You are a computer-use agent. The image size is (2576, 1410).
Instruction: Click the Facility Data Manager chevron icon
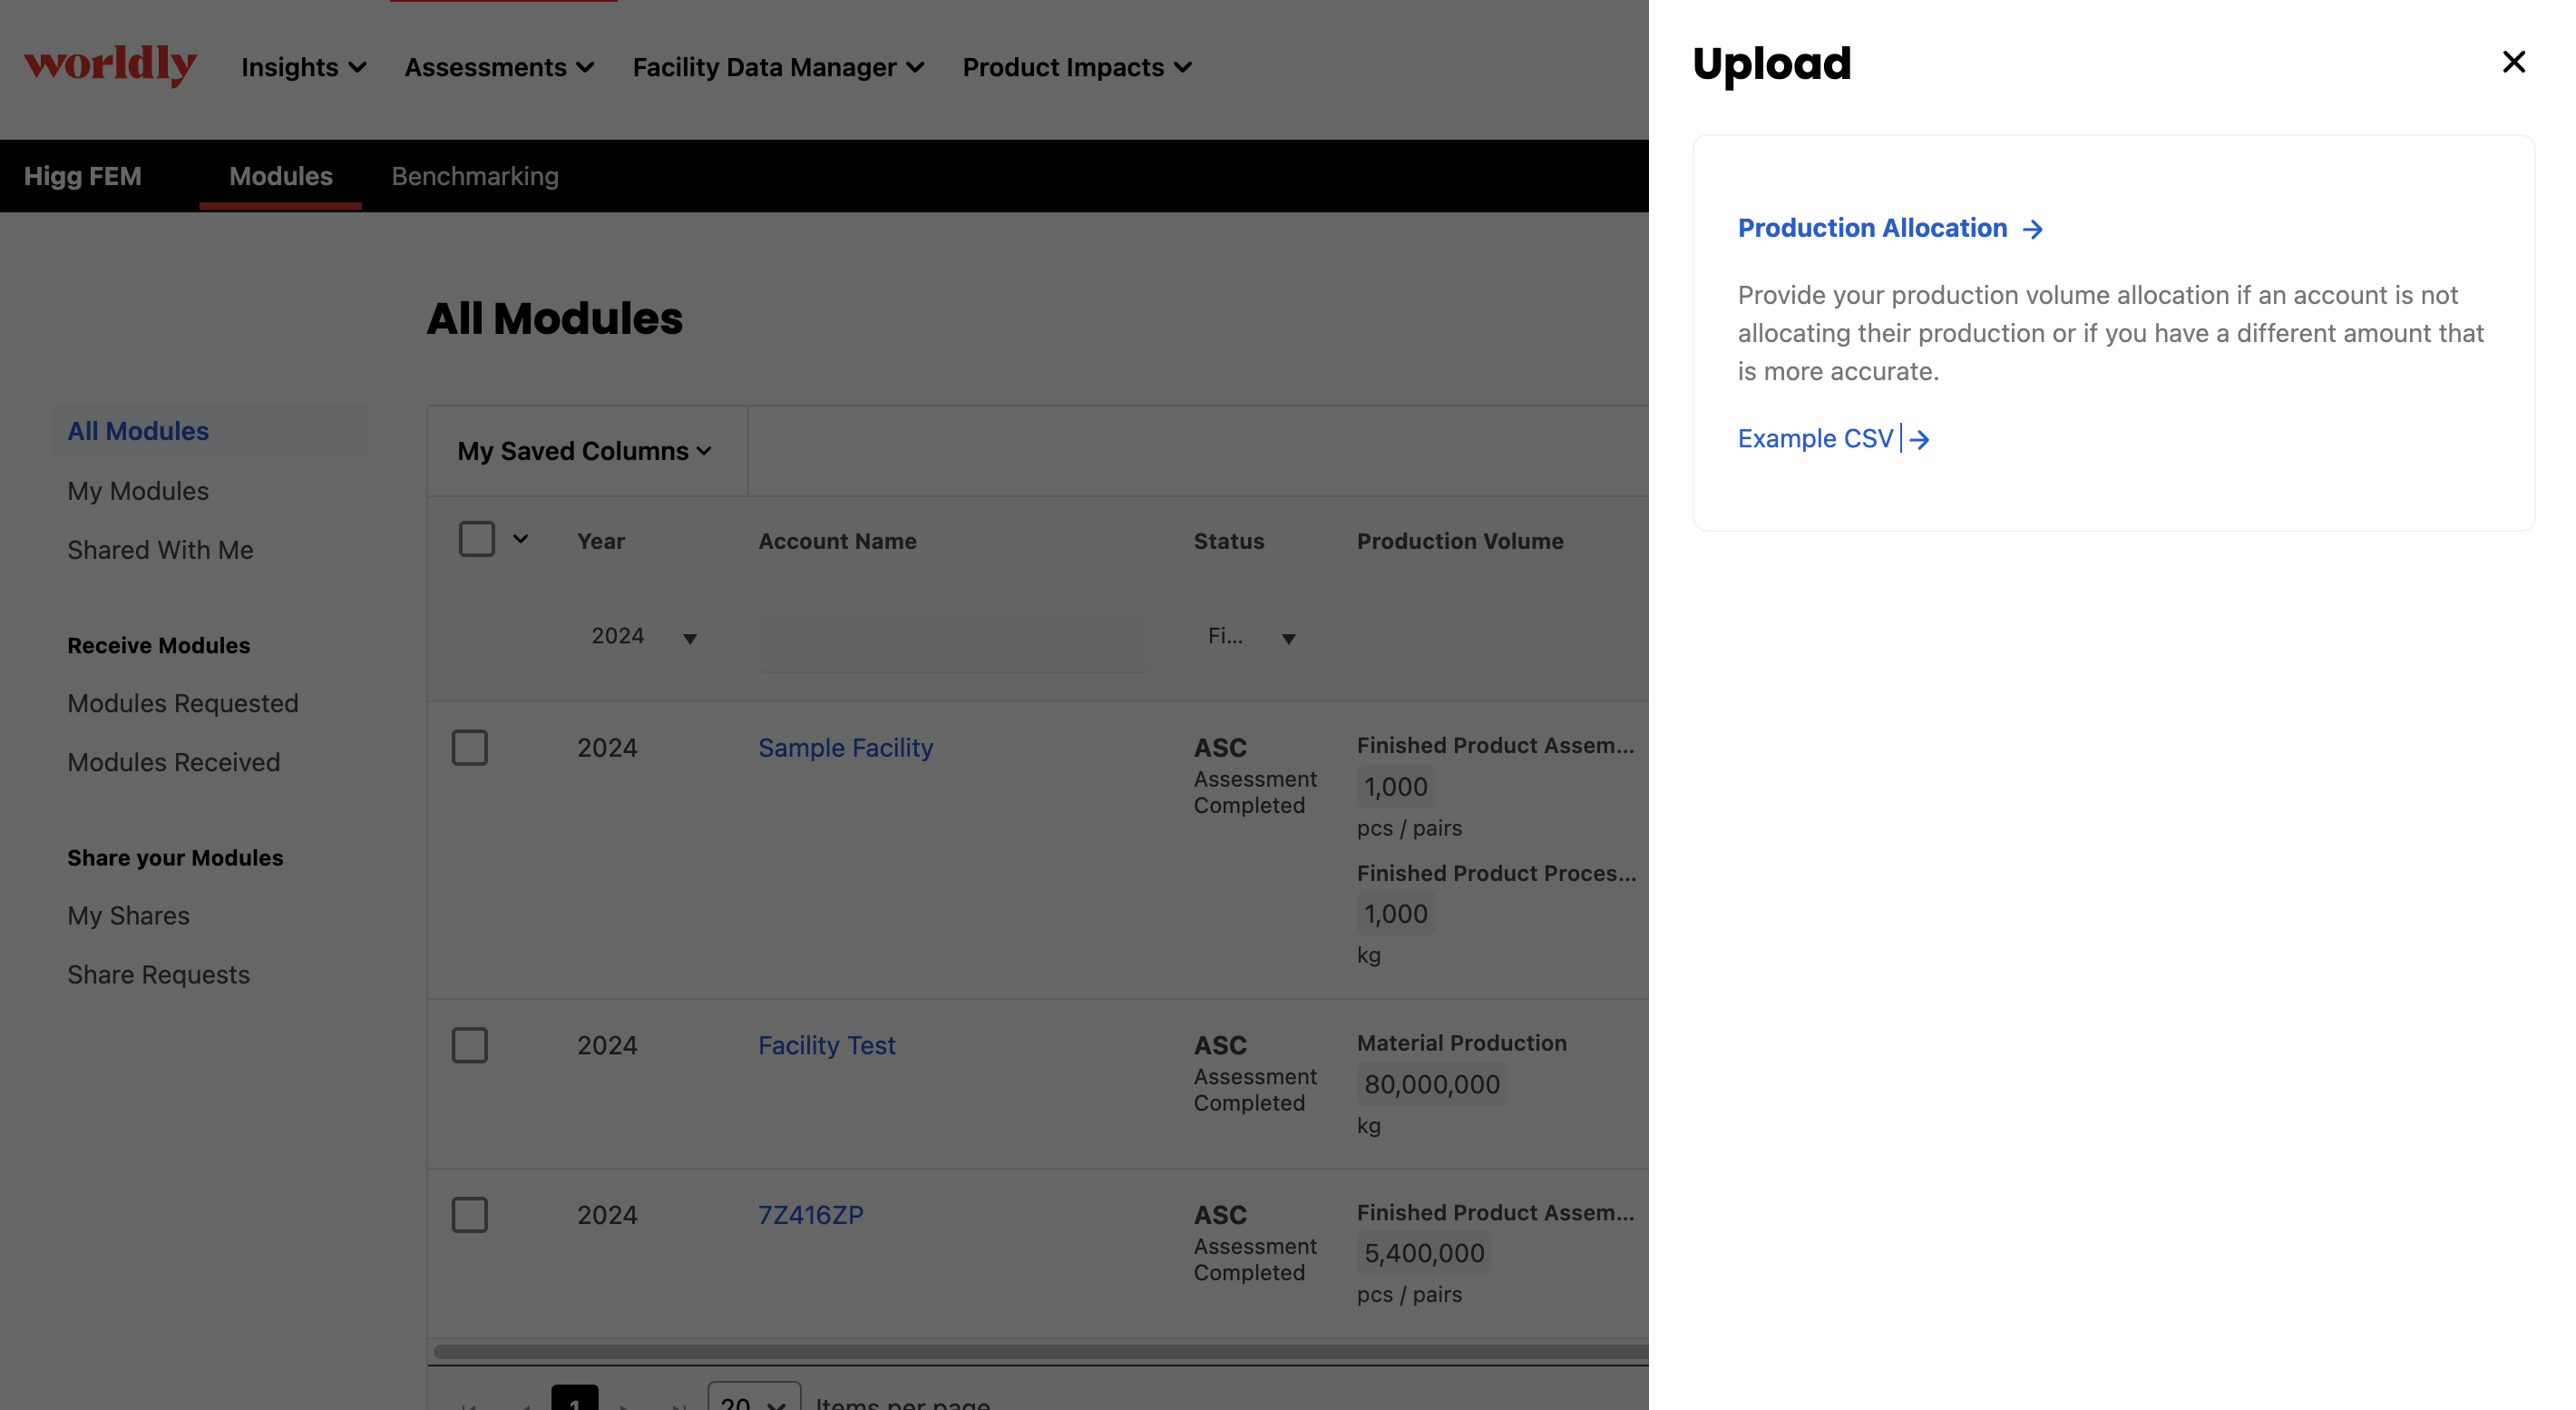915,68
